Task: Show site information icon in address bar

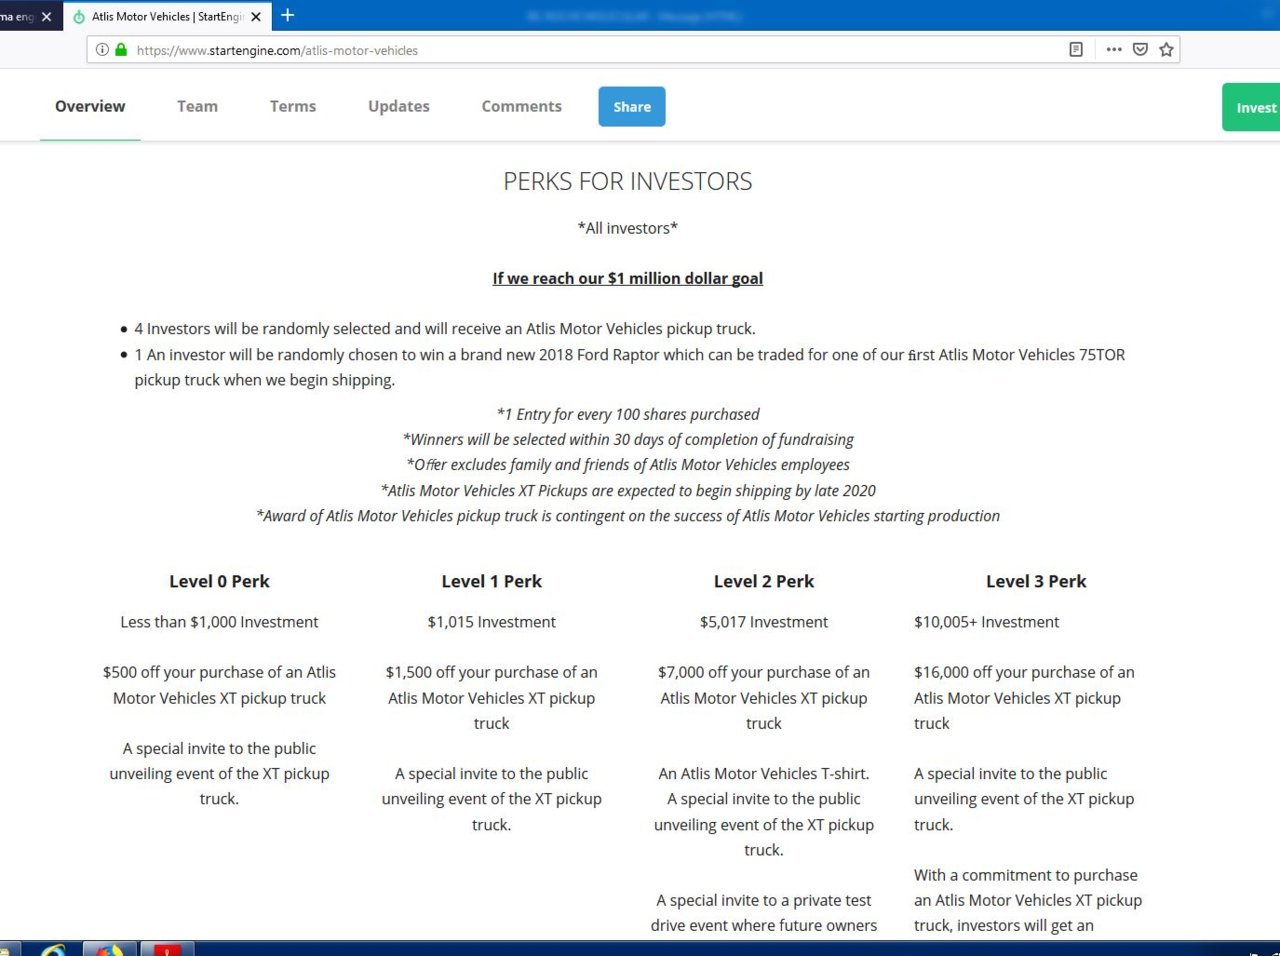Action: (102, 49)
